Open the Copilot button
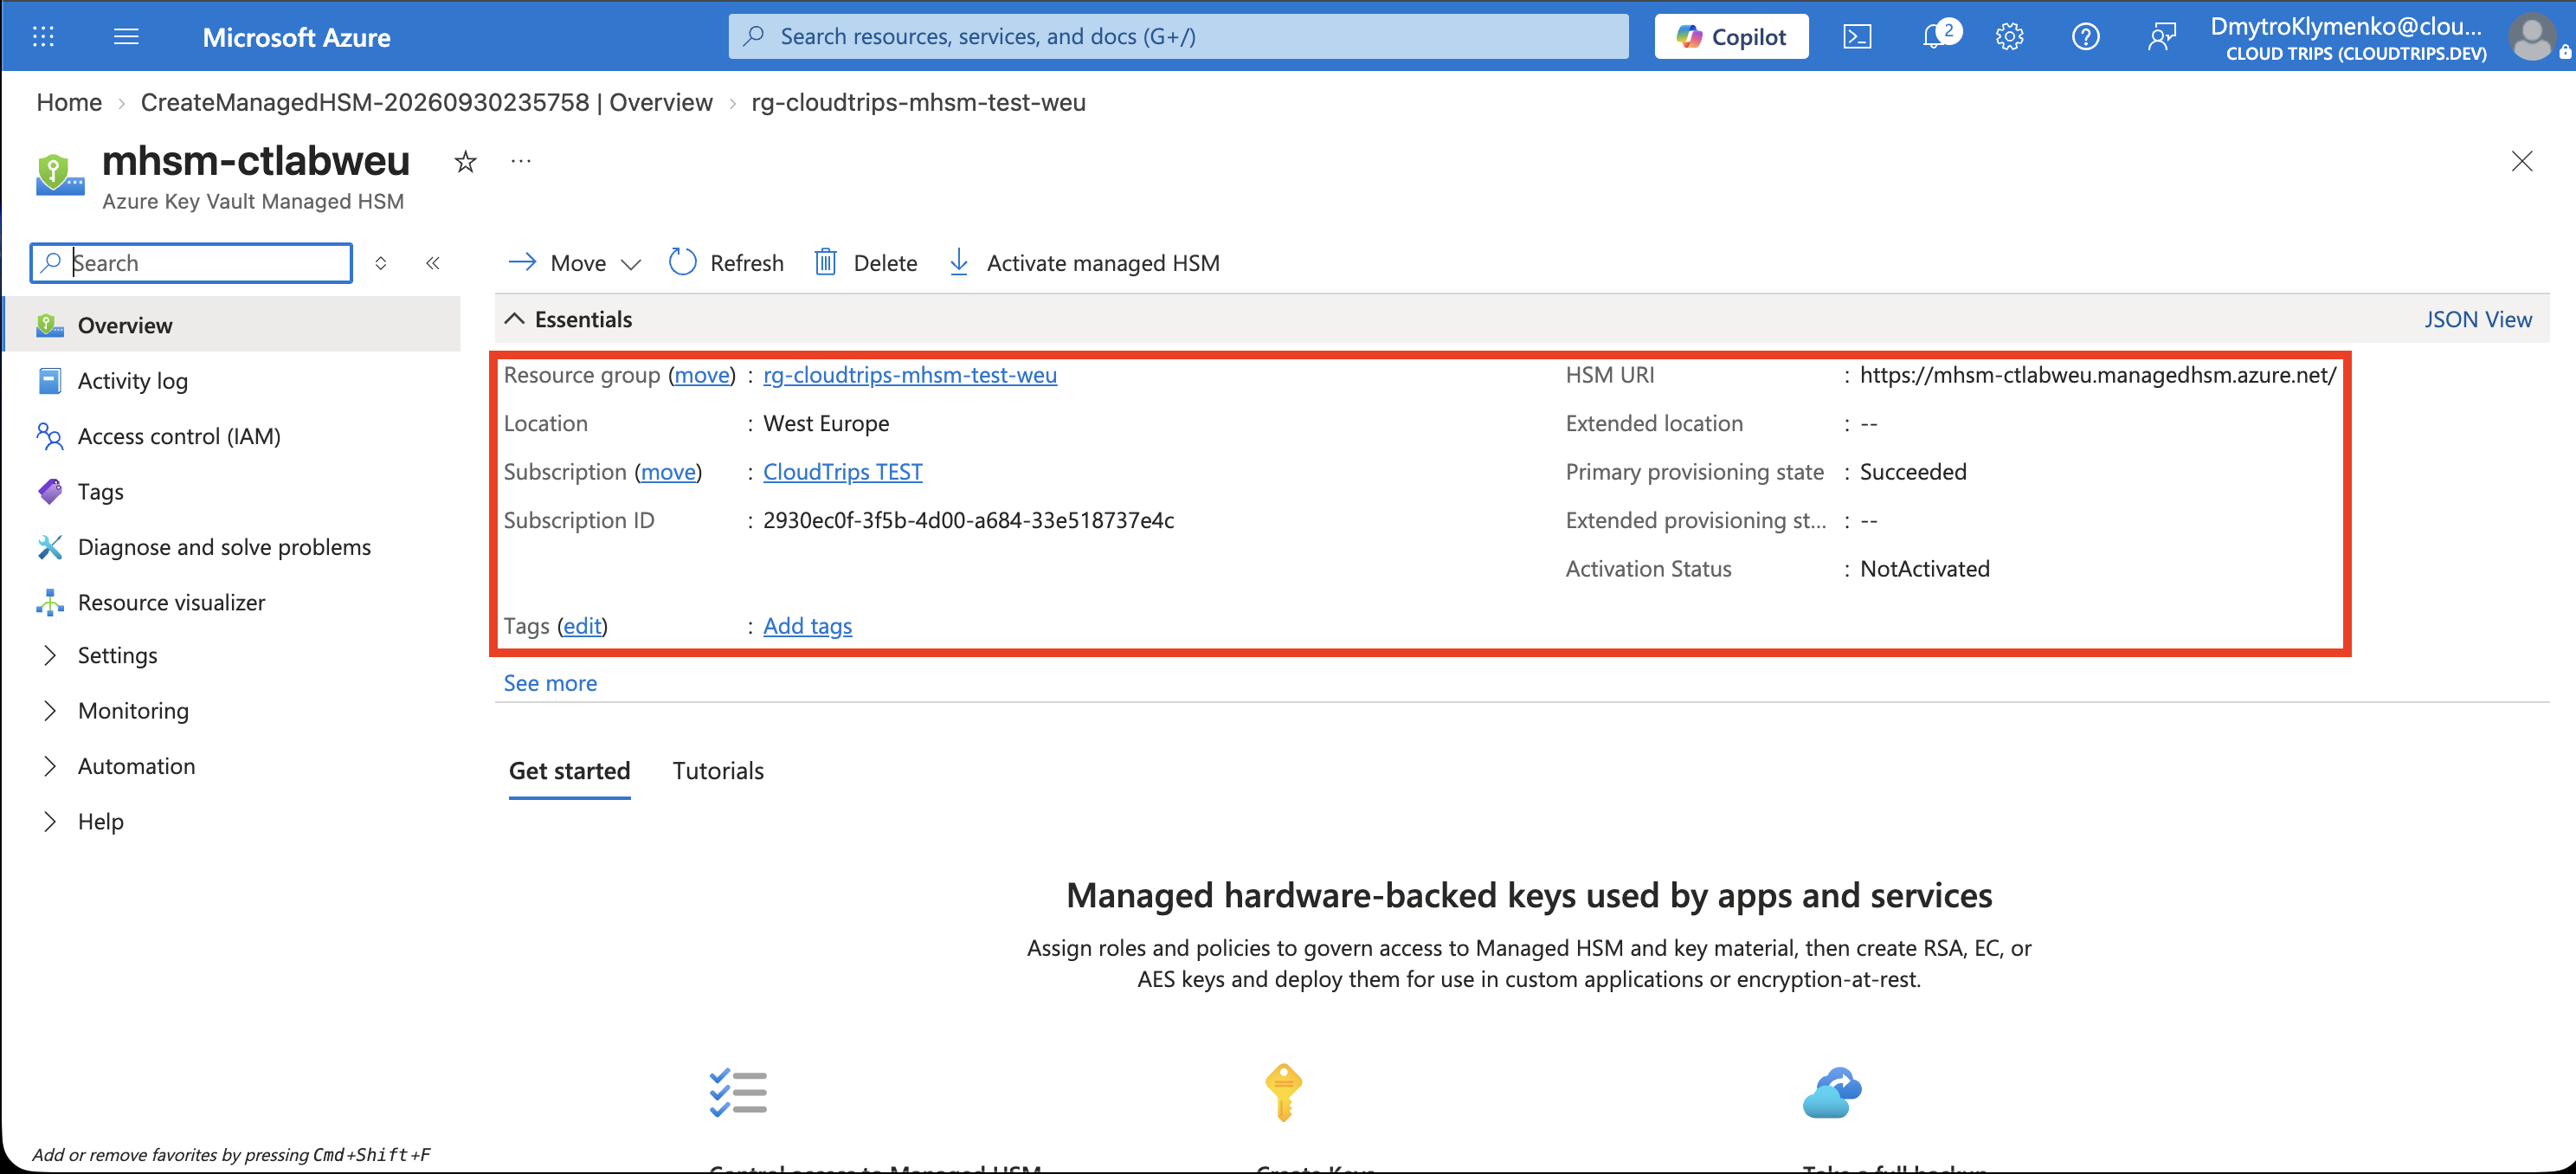Screen dimensions: 2576x1174 point(1731,37)
